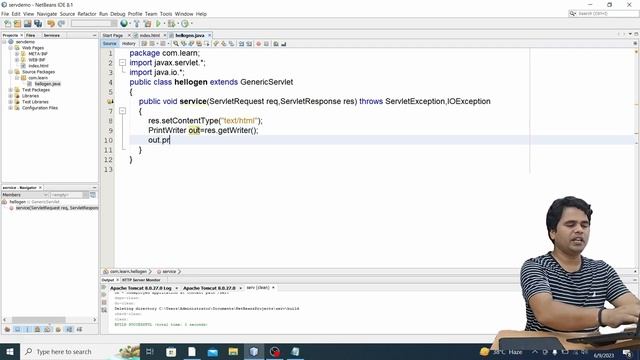Open the Members dropdown in Navigator
Viewport: 640px width, 360px height.
(25, 195)
